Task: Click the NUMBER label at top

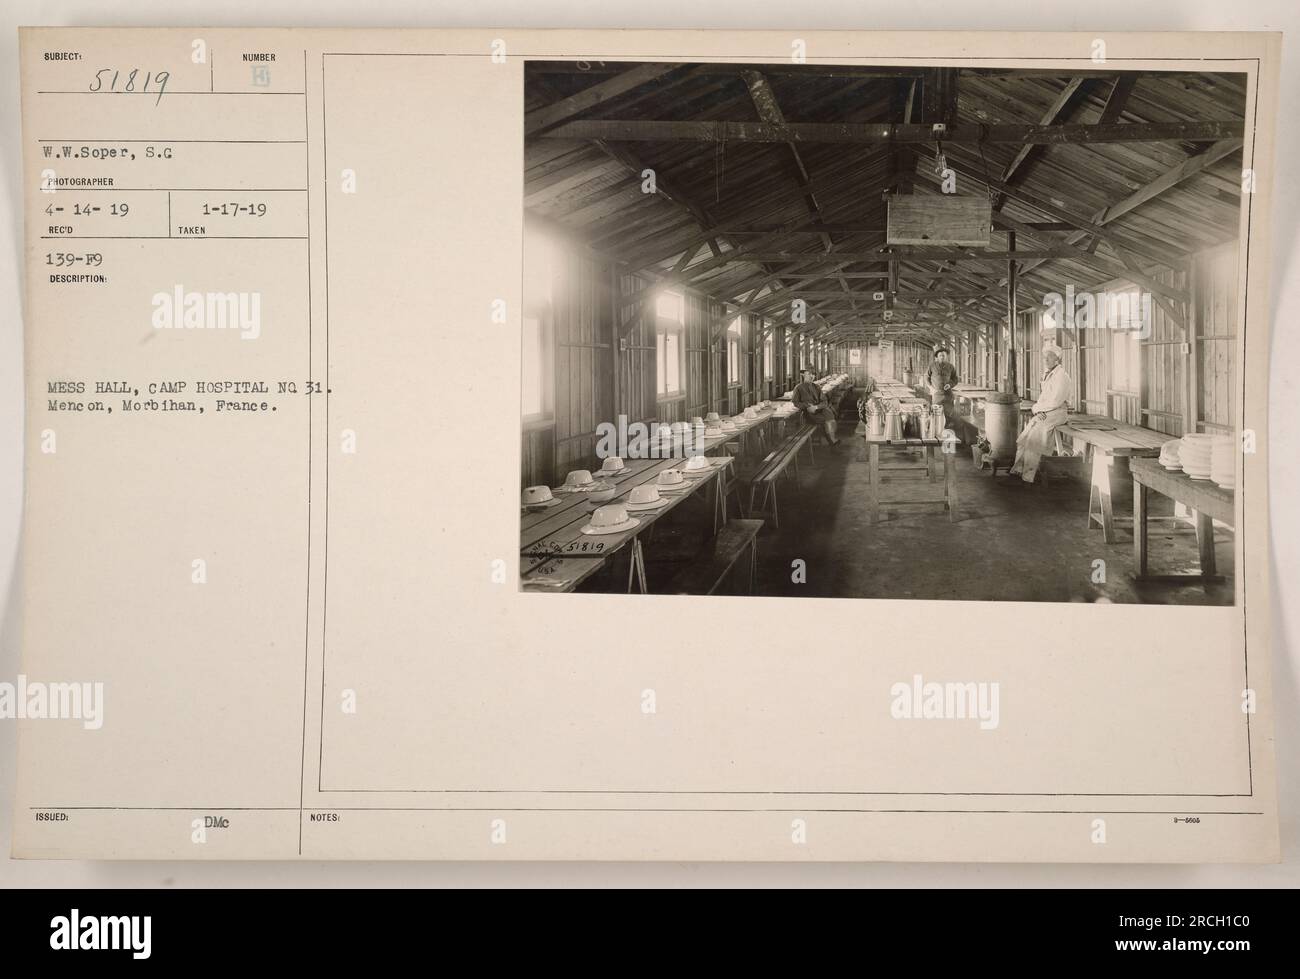Action: point(258,58)
